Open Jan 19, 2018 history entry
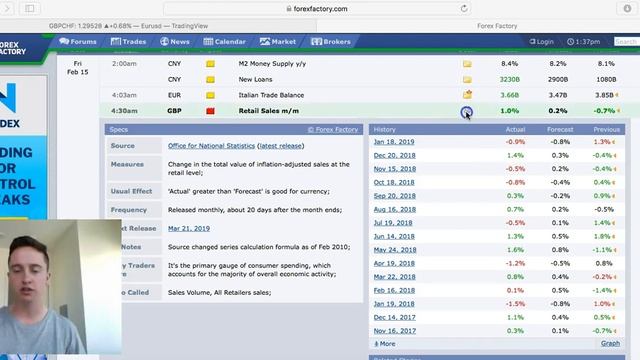 (394, 304)
